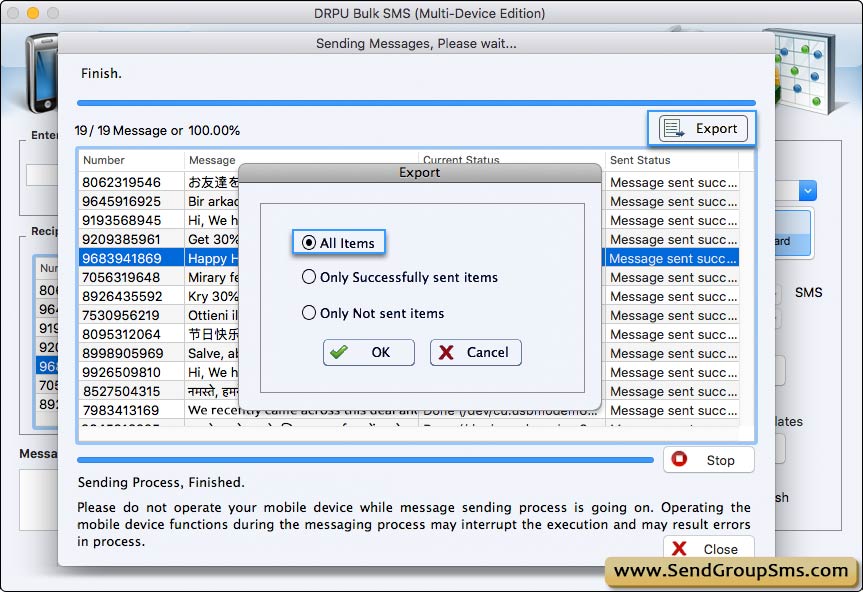Click the red stop icon
Viewport: 863px width, 592px height.
pyautogui.click(x=679, y=459)
